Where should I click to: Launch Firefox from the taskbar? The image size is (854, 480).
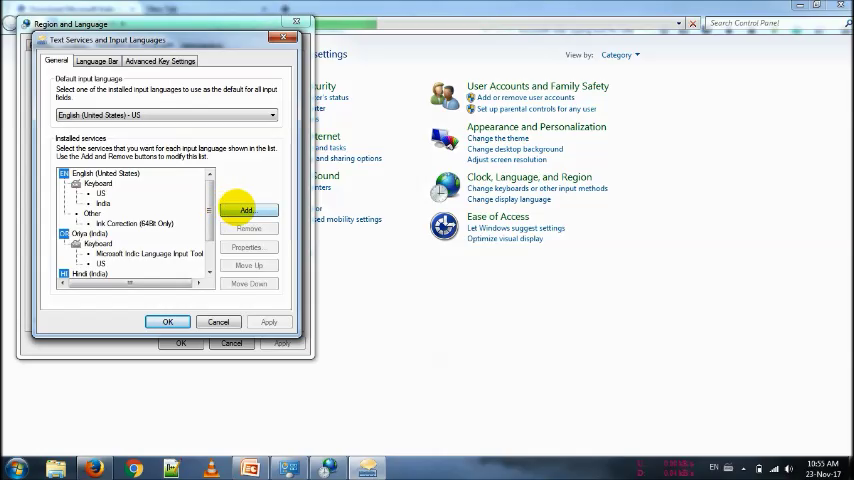94,468
